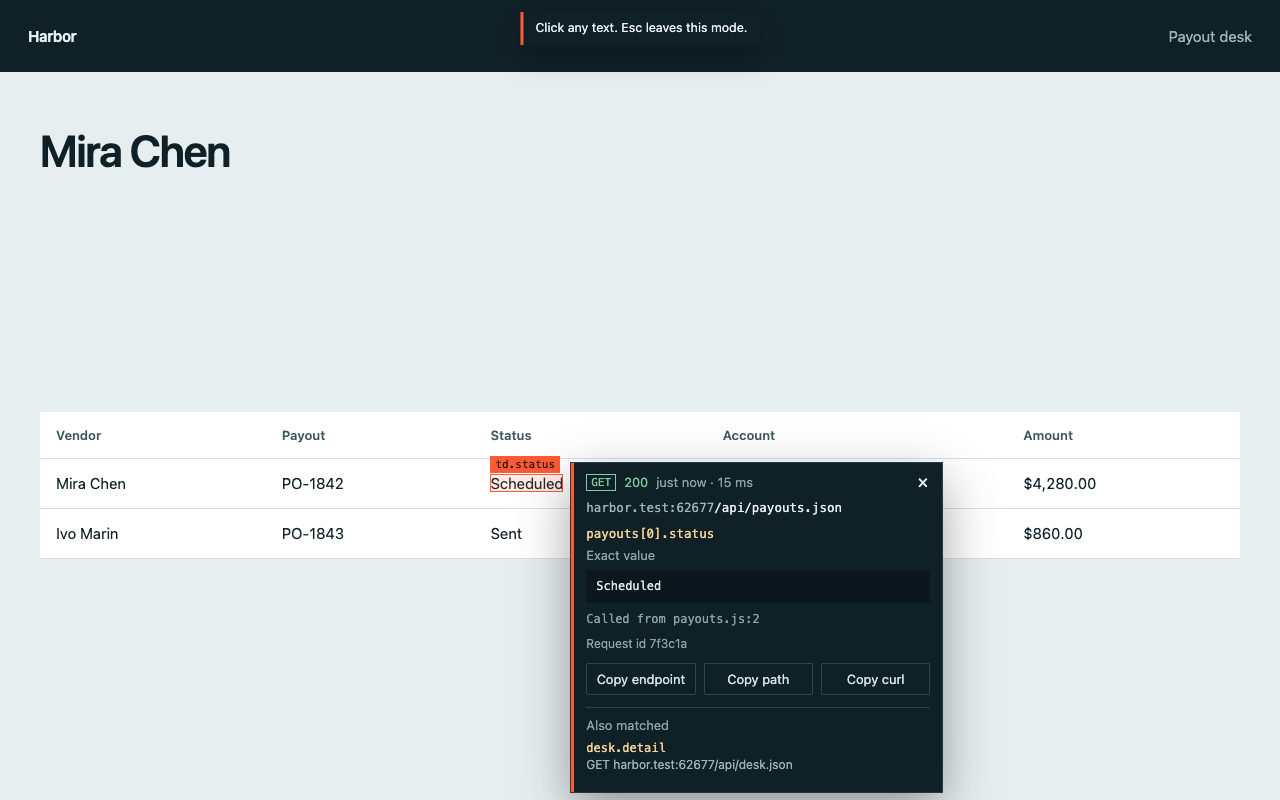Click the Amount column header

(1048, 436)
